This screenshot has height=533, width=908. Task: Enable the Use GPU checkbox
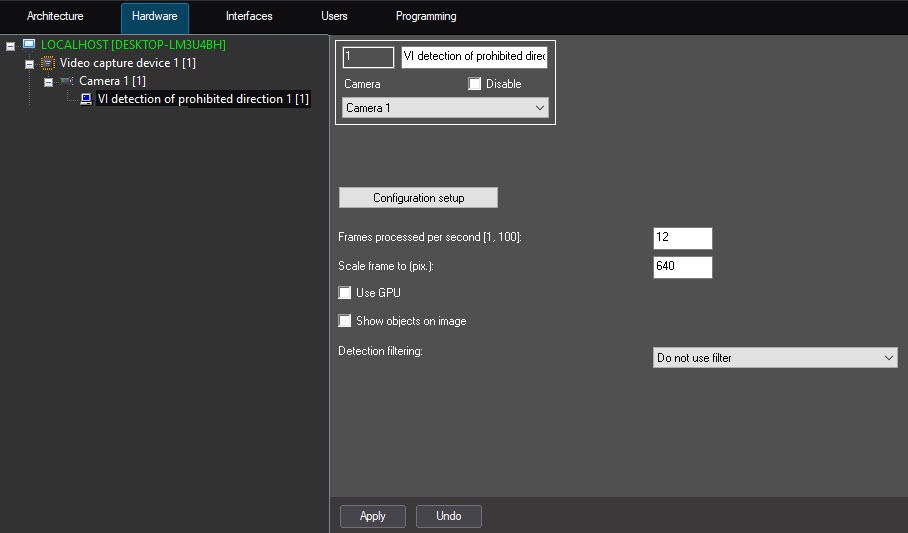click(346, 293)
